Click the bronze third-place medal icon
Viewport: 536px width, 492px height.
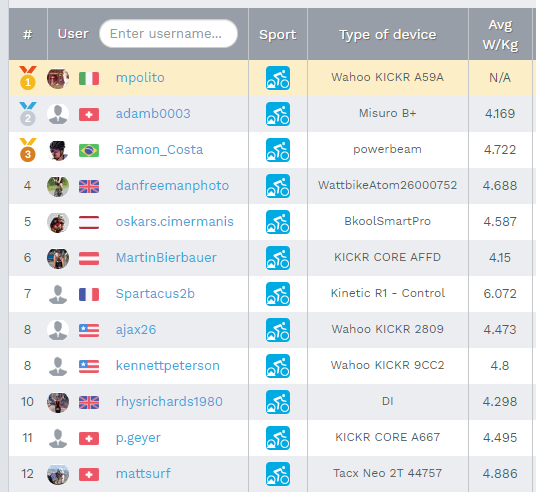pyautogui.click(x=28, y=150)
